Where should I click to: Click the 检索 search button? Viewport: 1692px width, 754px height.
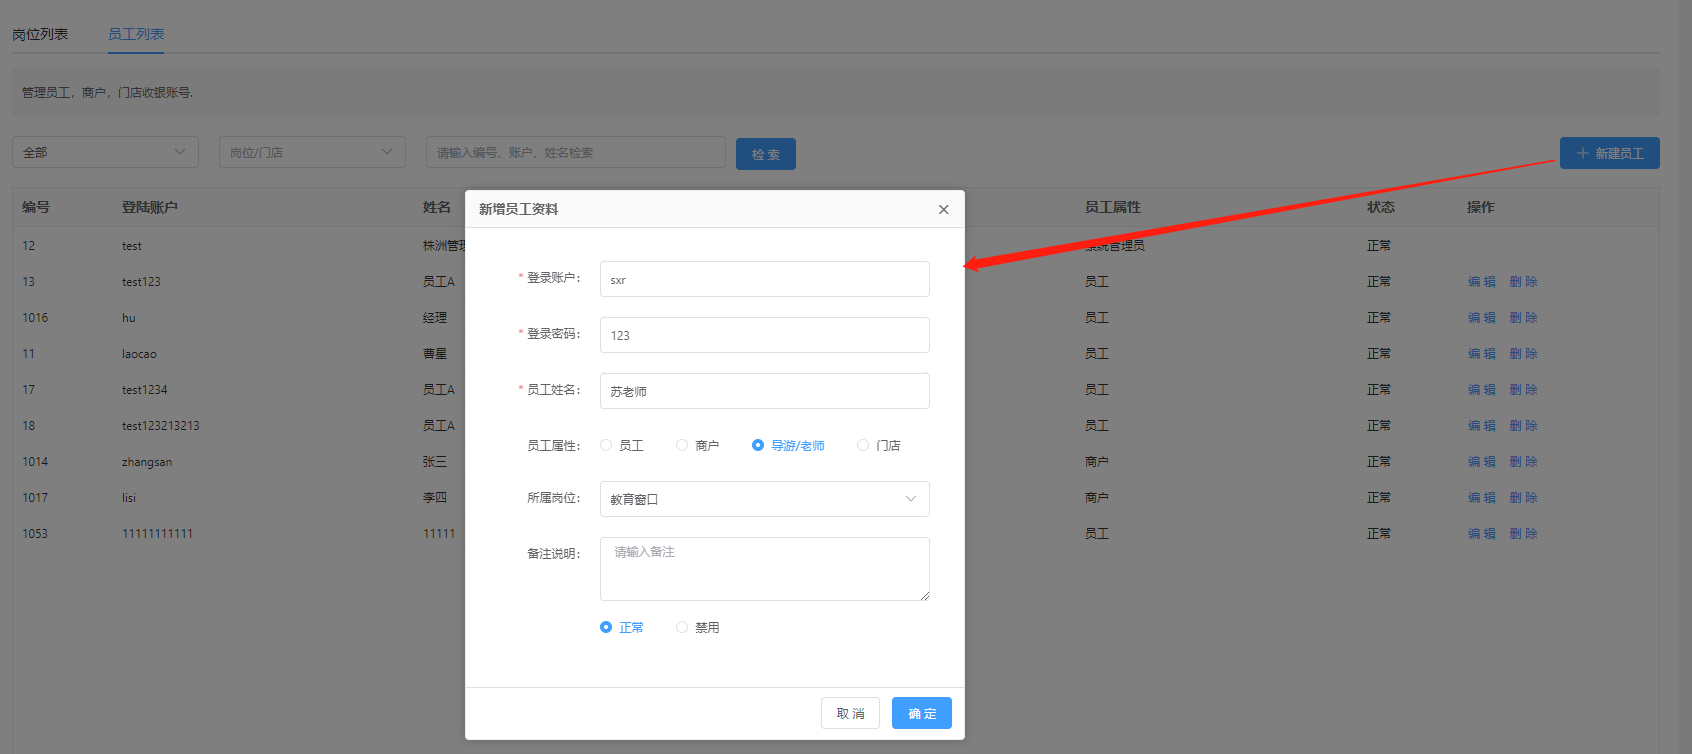765,154
